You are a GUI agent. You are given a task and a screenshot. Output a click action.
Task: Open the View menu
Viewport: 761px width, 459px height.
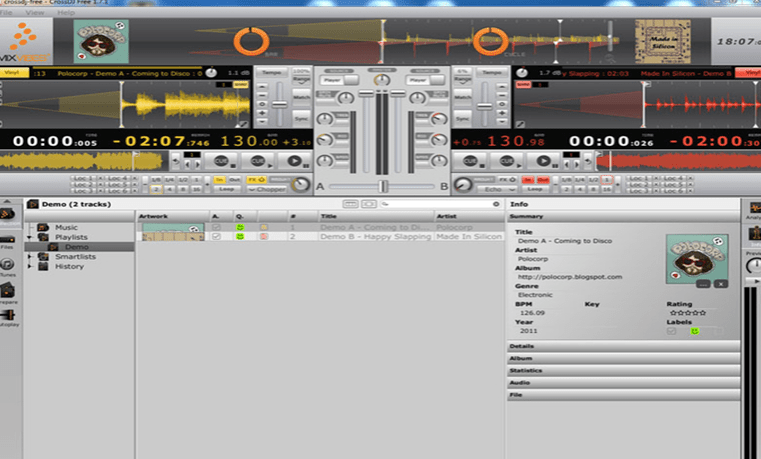coord(34,12)
